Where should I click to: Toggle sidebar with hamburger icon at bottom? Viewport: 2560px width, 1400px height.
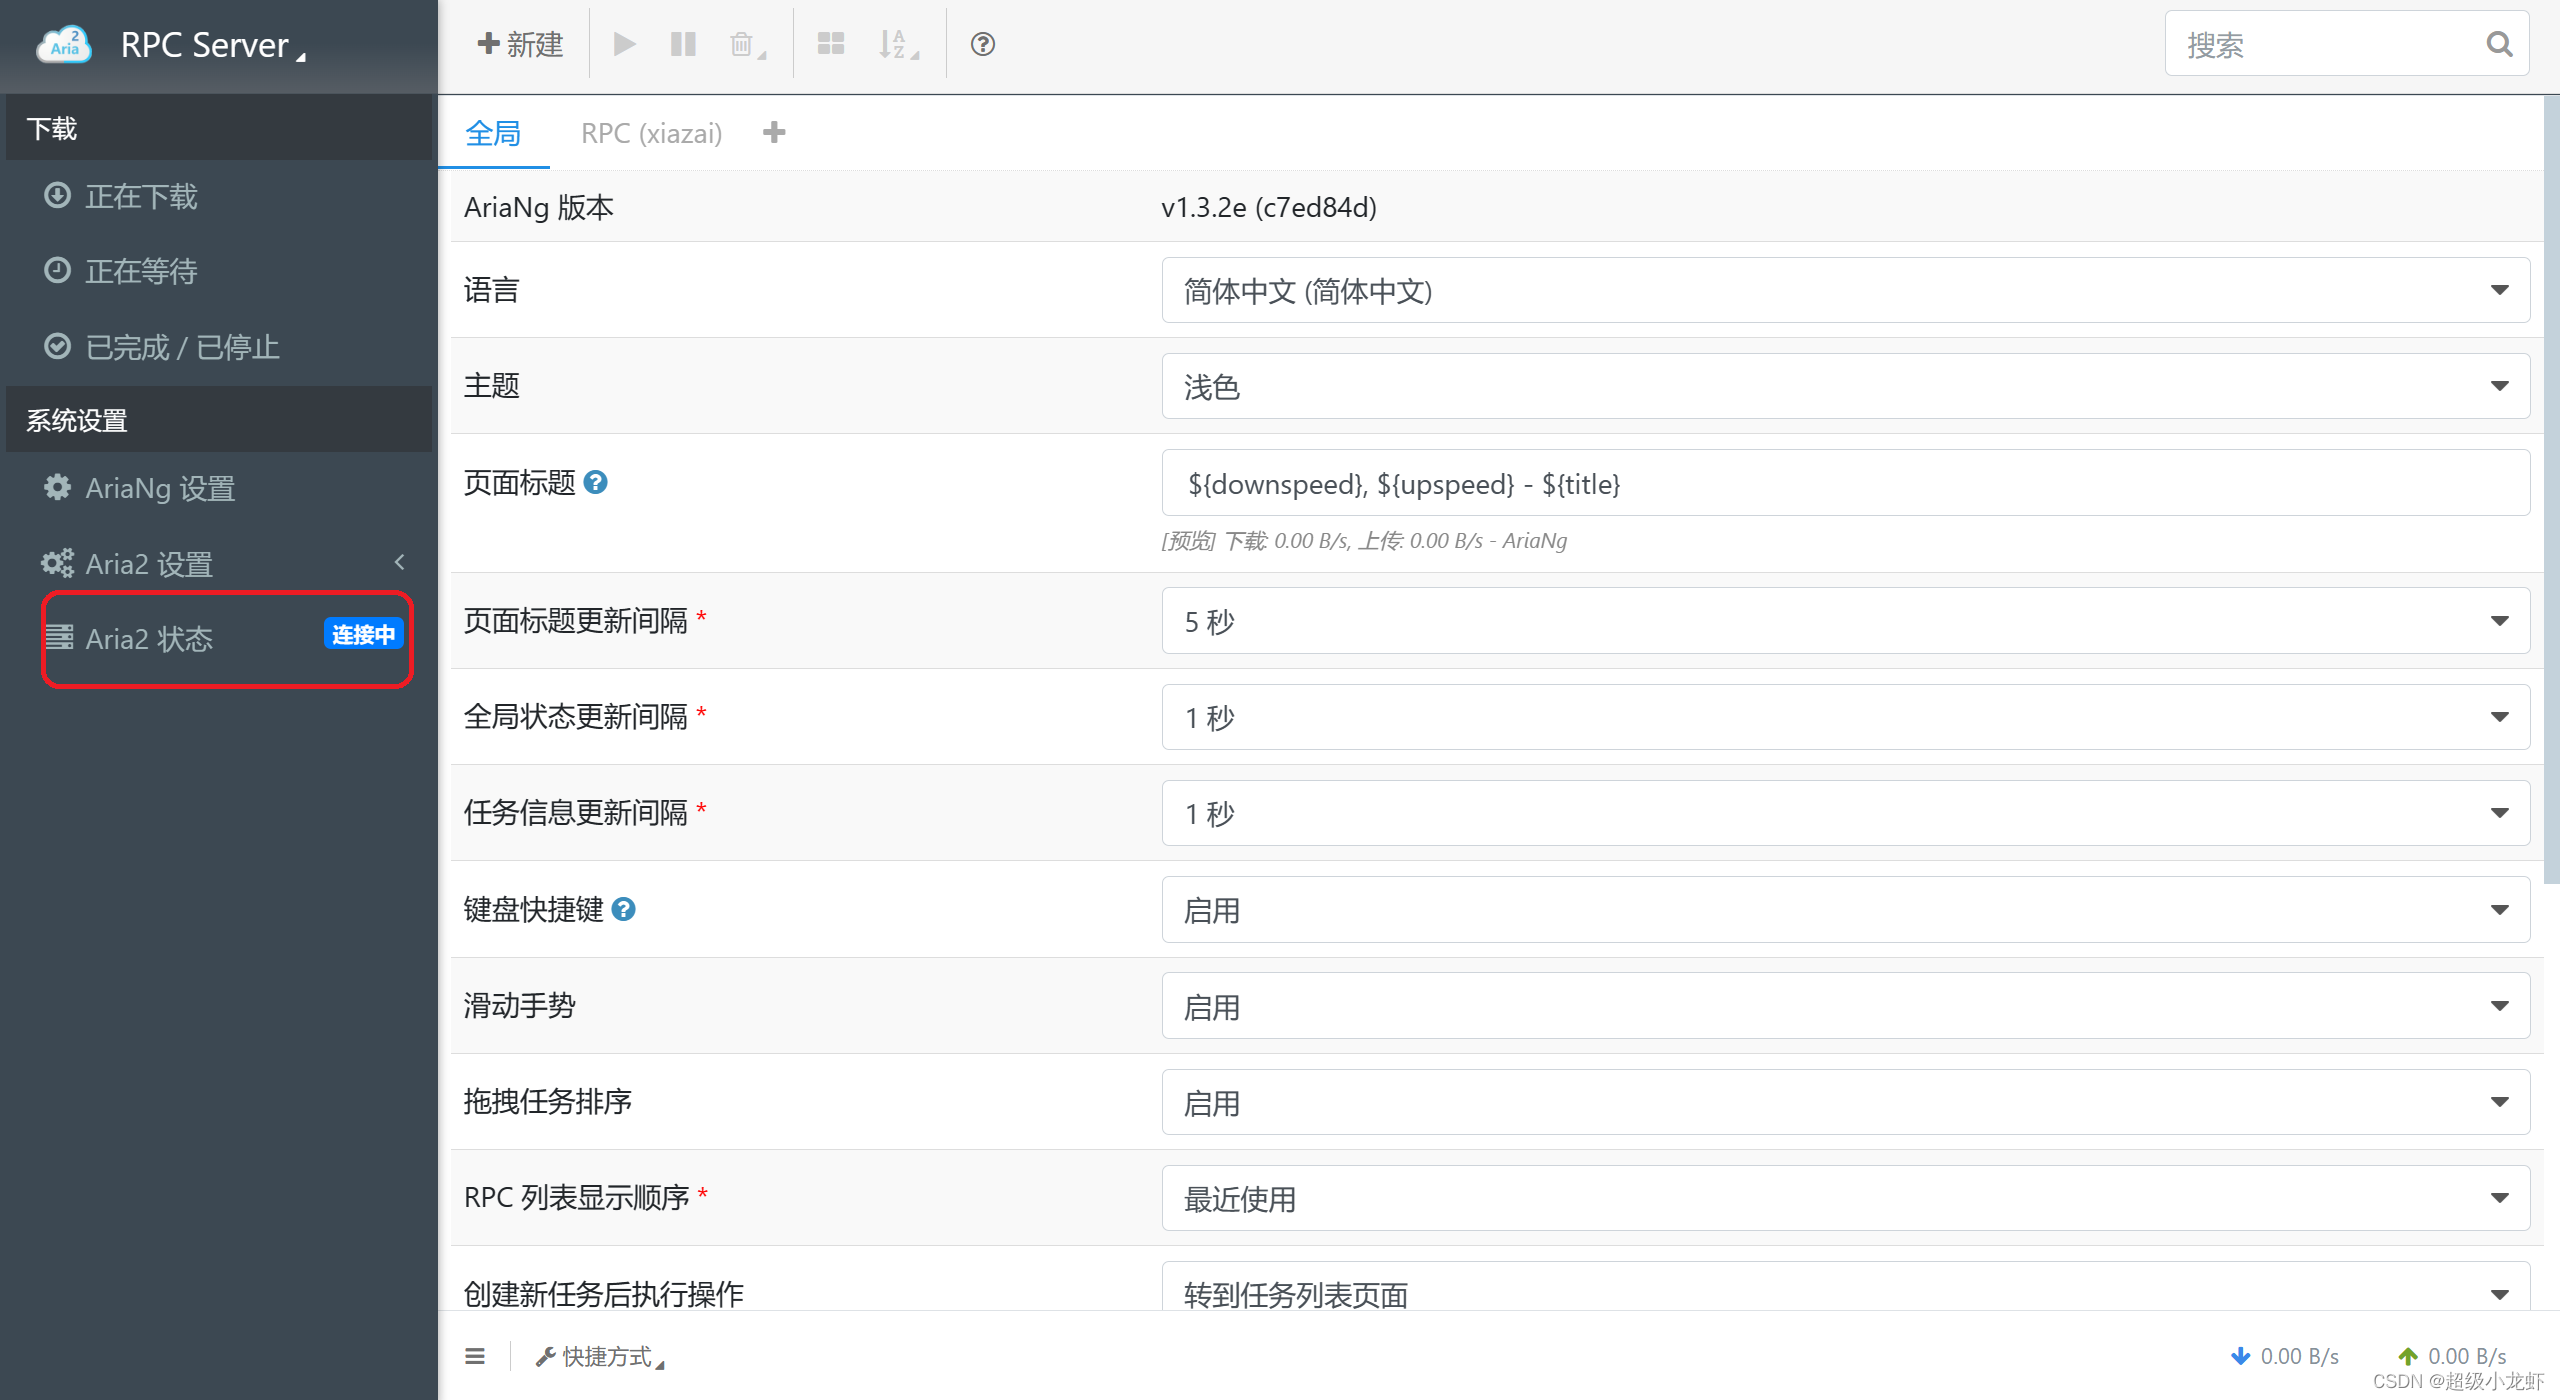pos(475,1356)
